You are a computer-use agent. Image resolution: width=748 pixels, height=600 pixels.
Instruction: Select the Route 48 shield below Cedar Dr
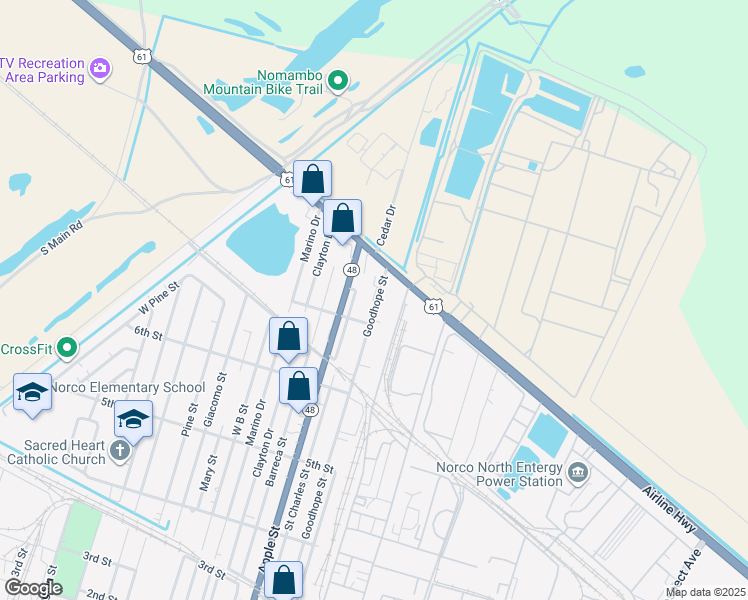(351, 270)
